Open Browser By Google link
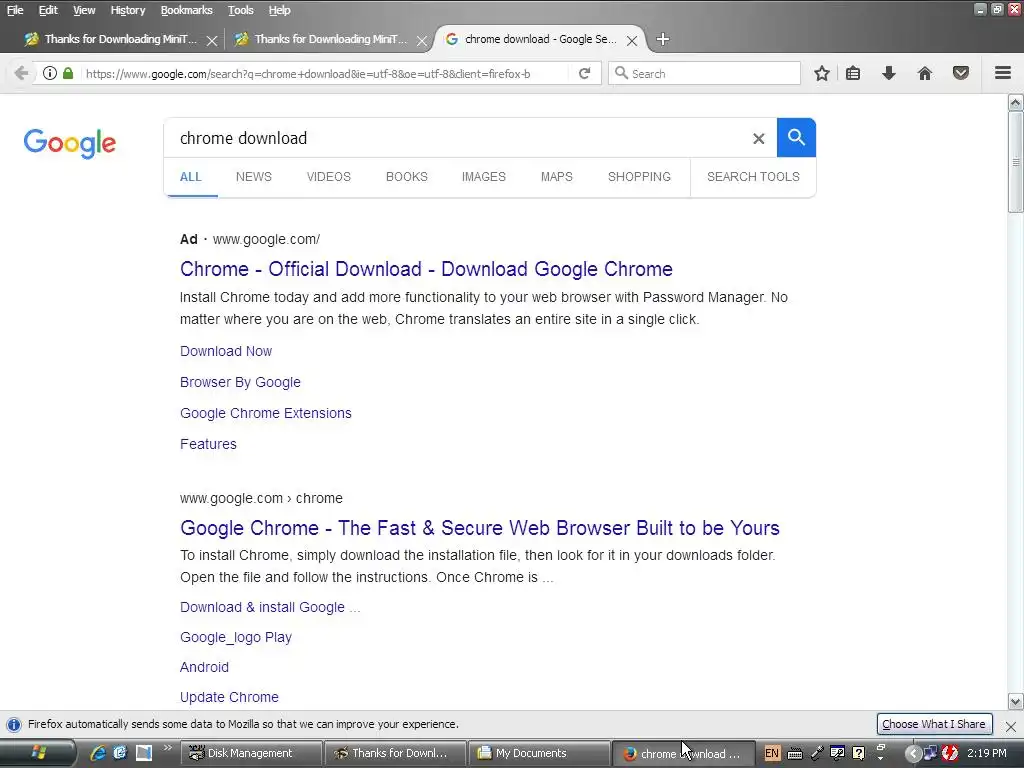1024x768 pixels. (x=240, y=382)
